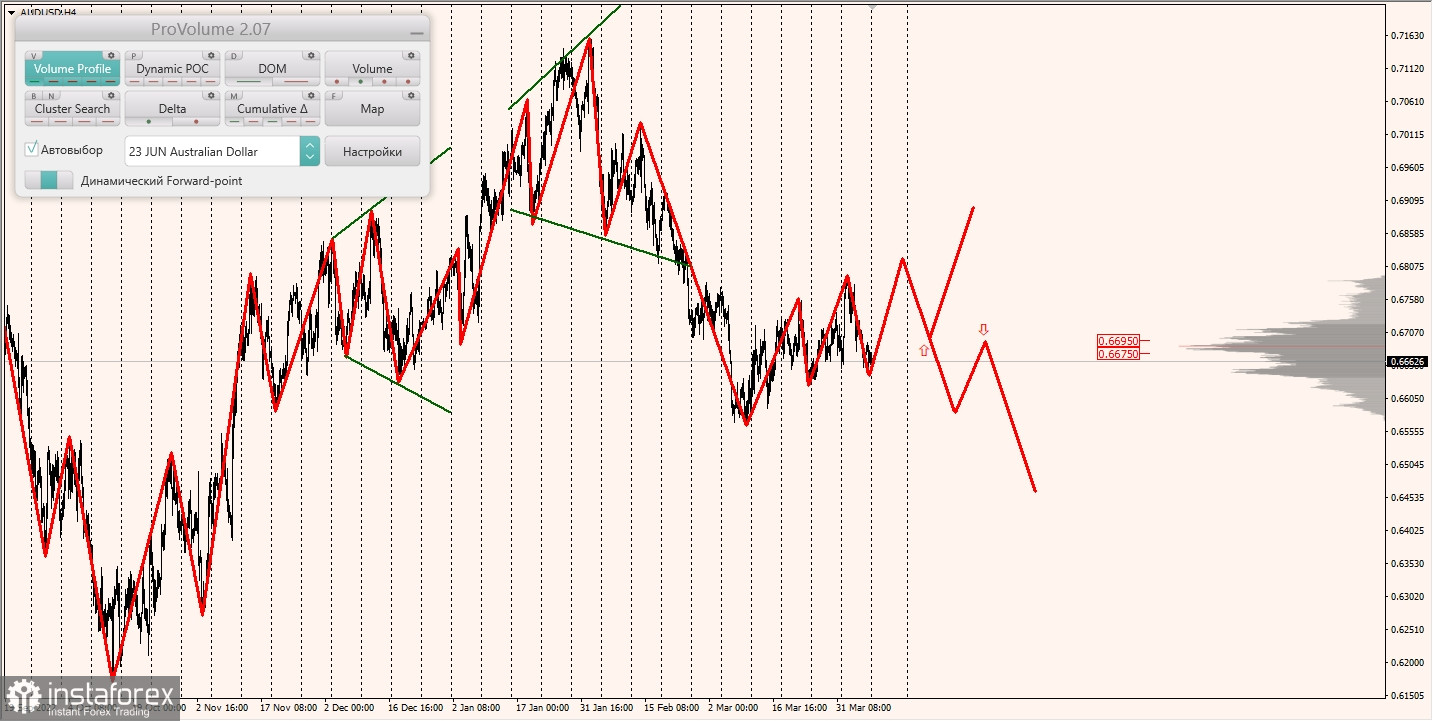Click the 0.66950 price level label
Image resolution: width=1433 pixels, height=721 pixels.
click(x=1118, y=341)
